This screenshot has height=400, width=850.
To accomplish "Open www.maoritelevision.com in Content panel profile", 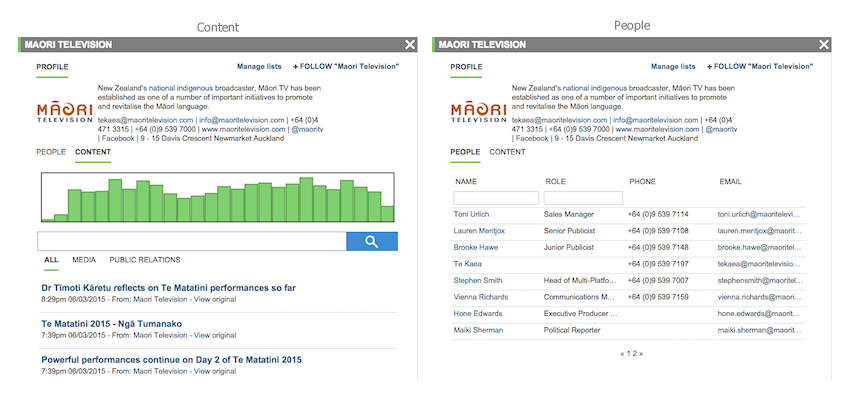I will [x=243, y=130].
